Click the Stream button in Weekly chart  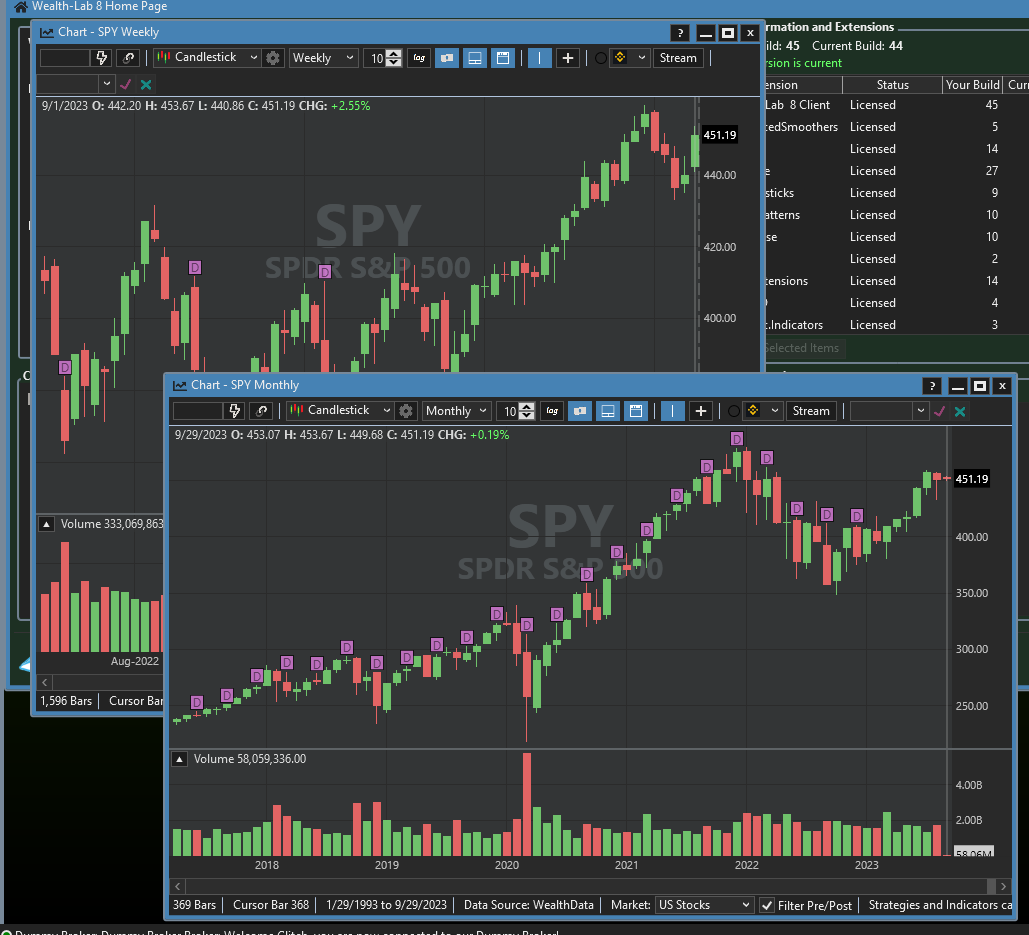point(677,58)
